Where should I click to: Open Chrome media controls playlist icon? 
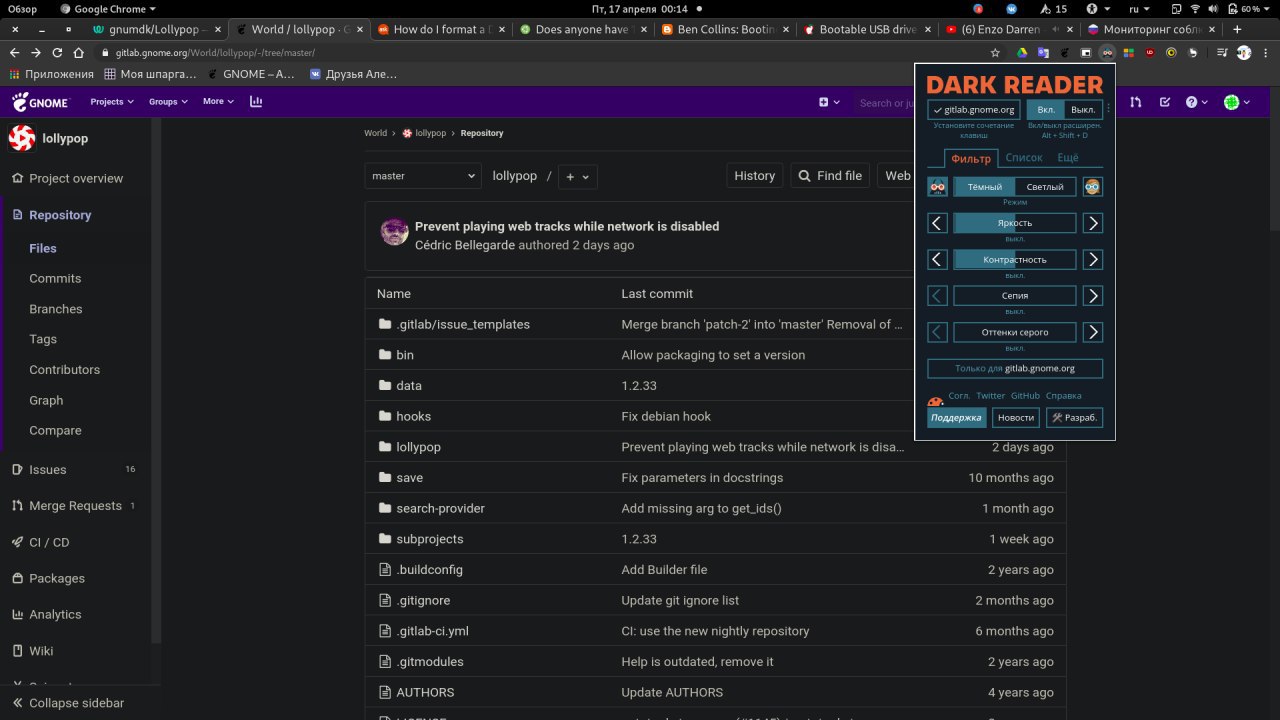coord(1222,52)
